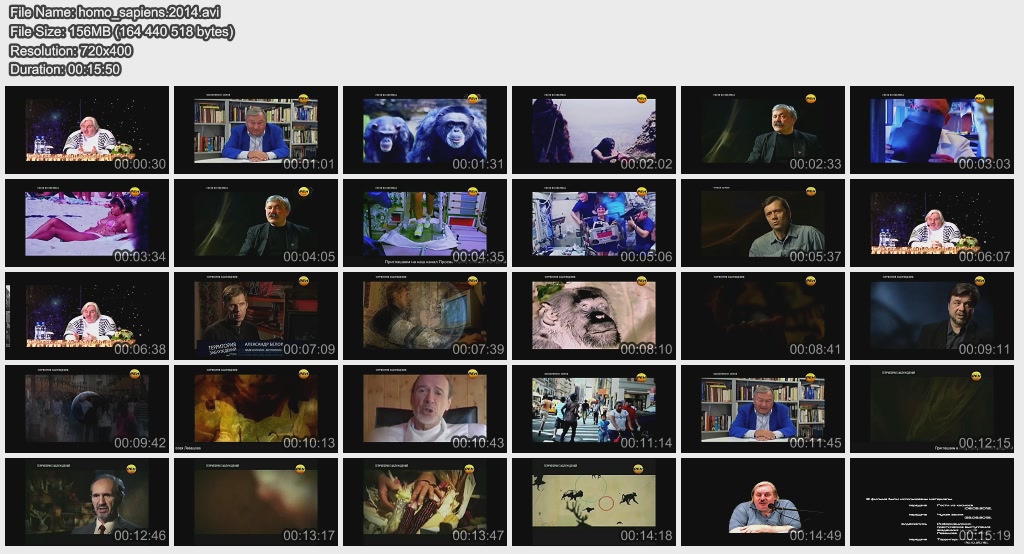Select the speaker with microphone at 00:14:49
This screenshot has height=554, width=1024.
[x=763, y=502]
